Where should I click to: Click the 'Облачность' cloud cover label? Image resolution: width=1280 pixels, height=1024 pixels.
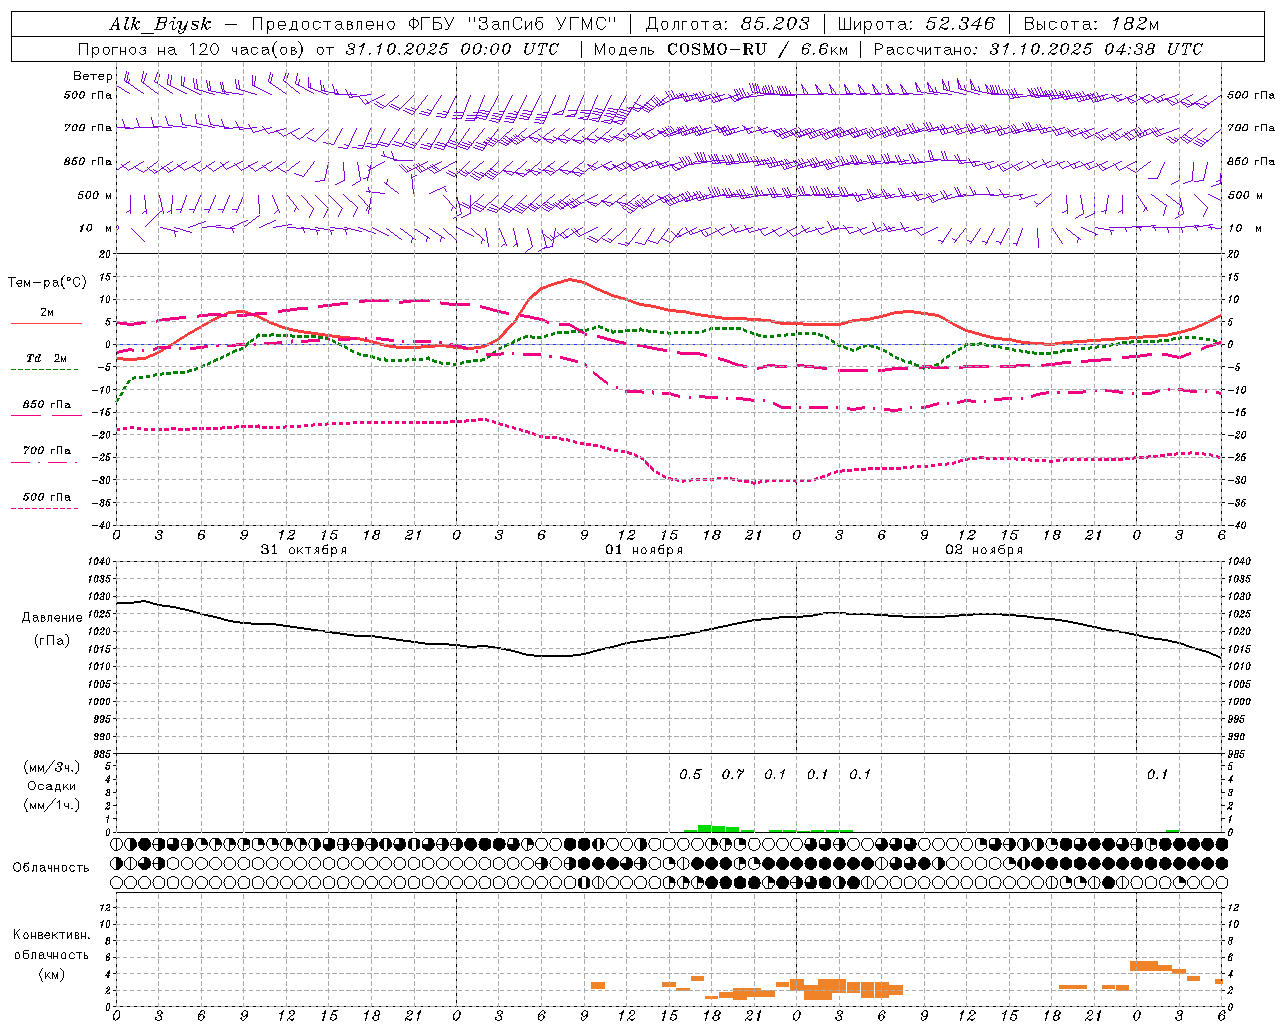tap(51, 868)
